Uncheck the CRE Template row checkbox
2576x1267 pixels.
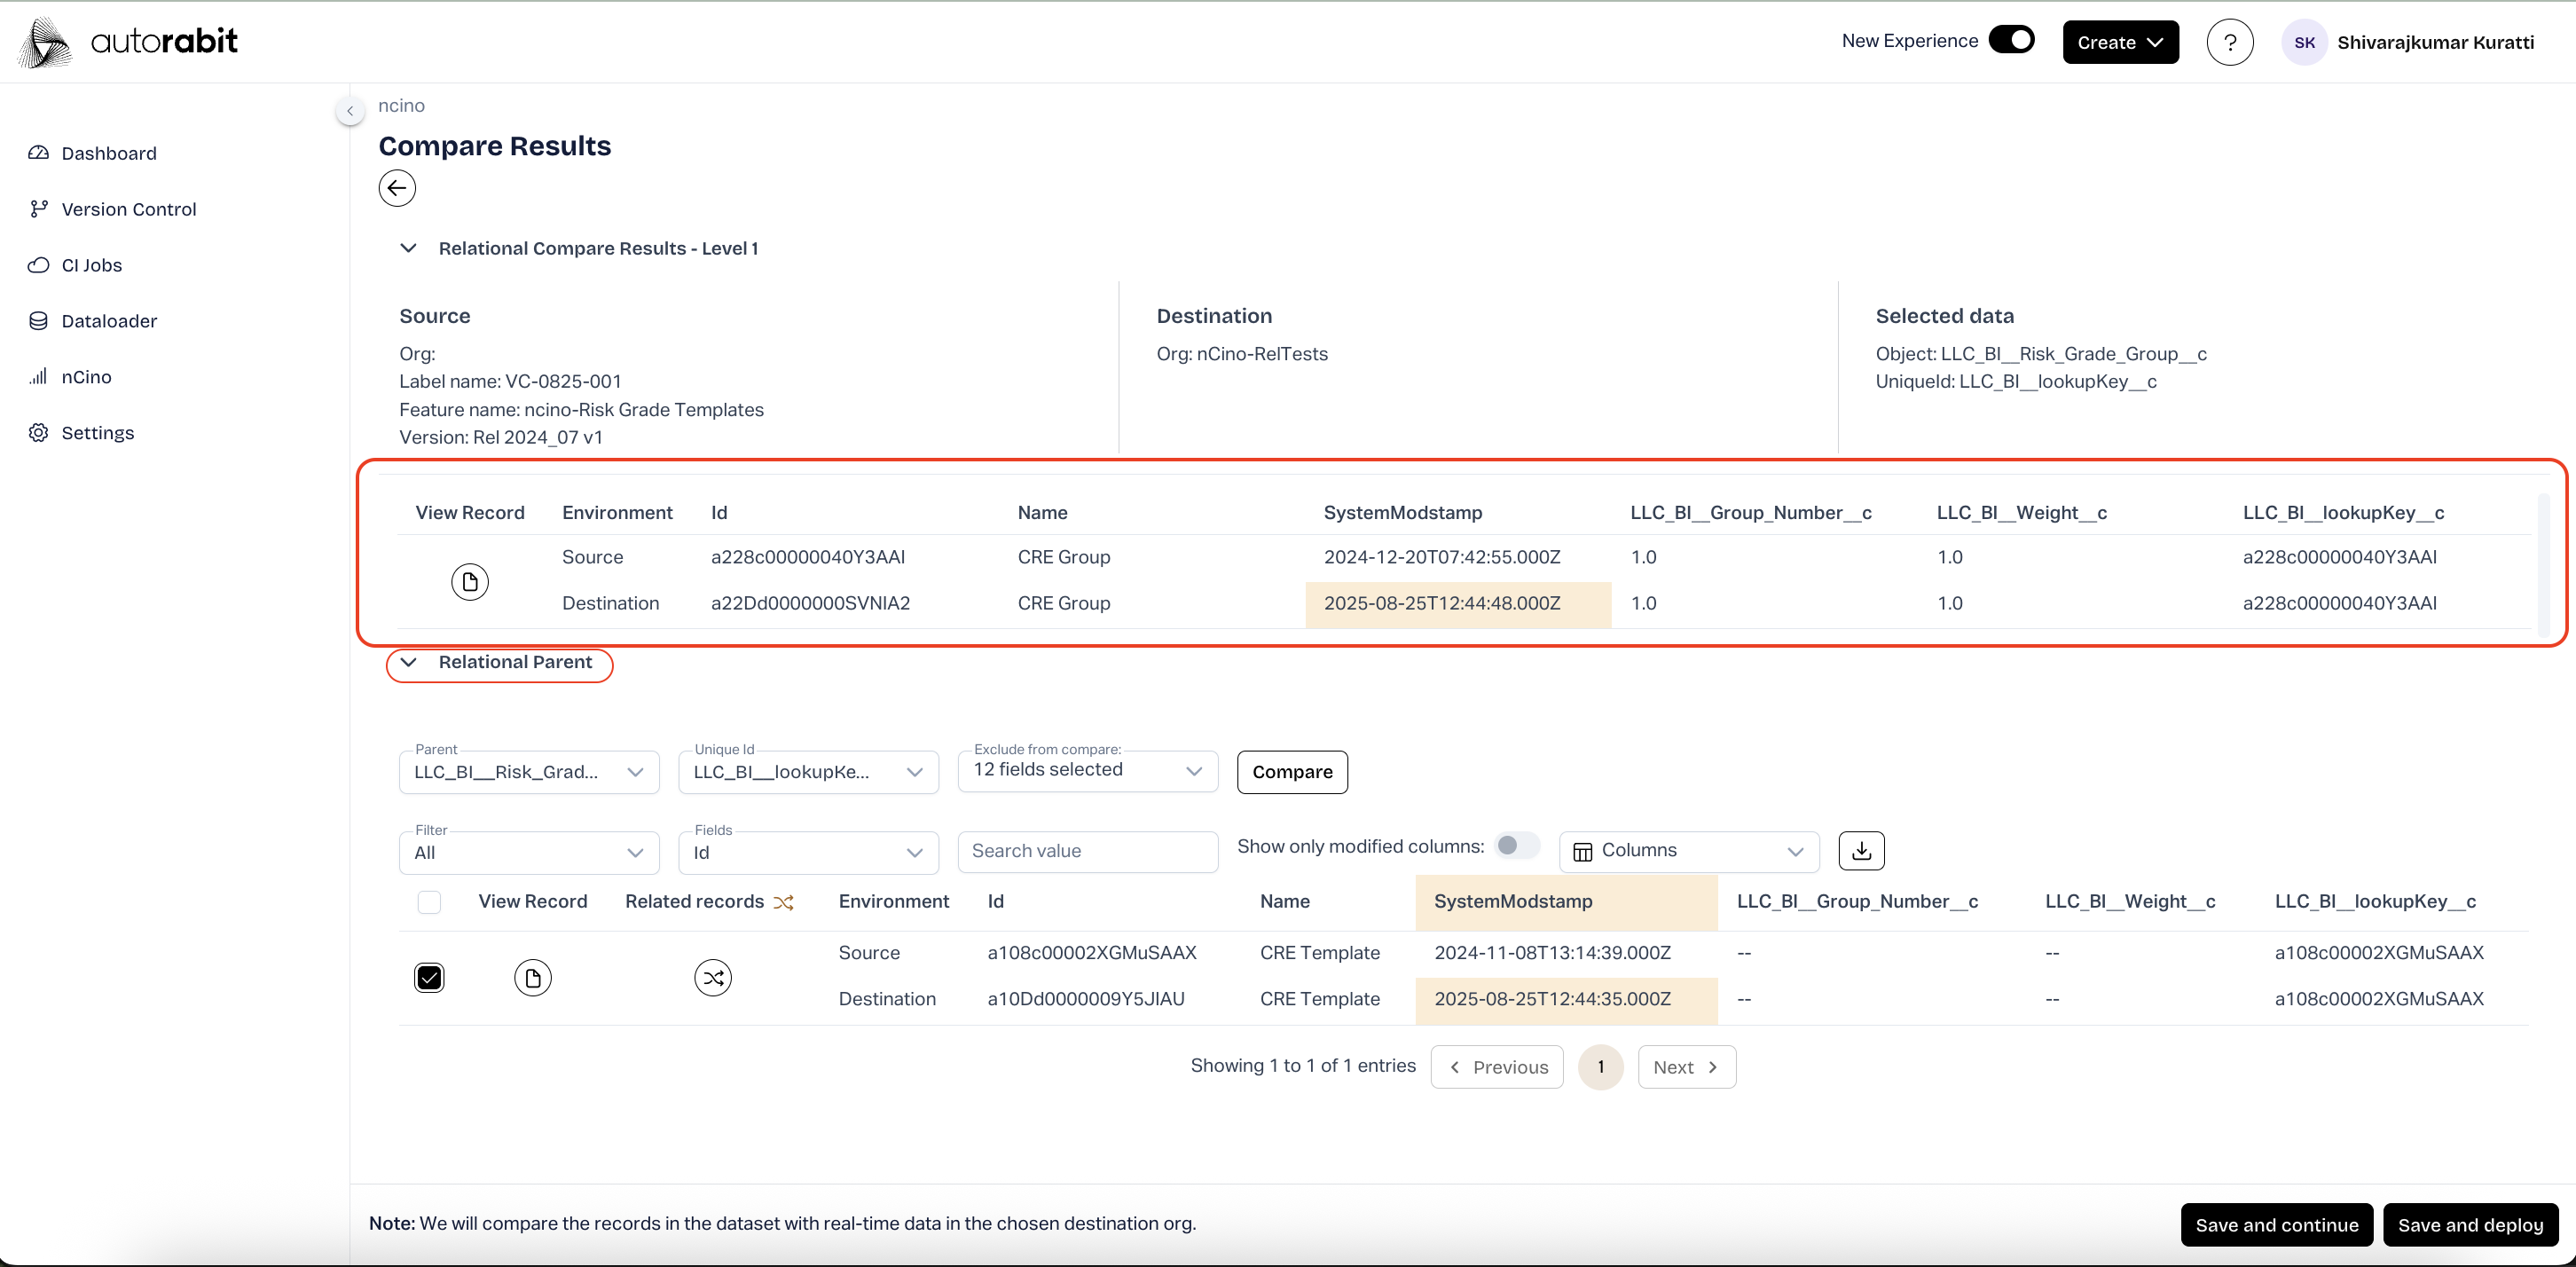(429, 977)
